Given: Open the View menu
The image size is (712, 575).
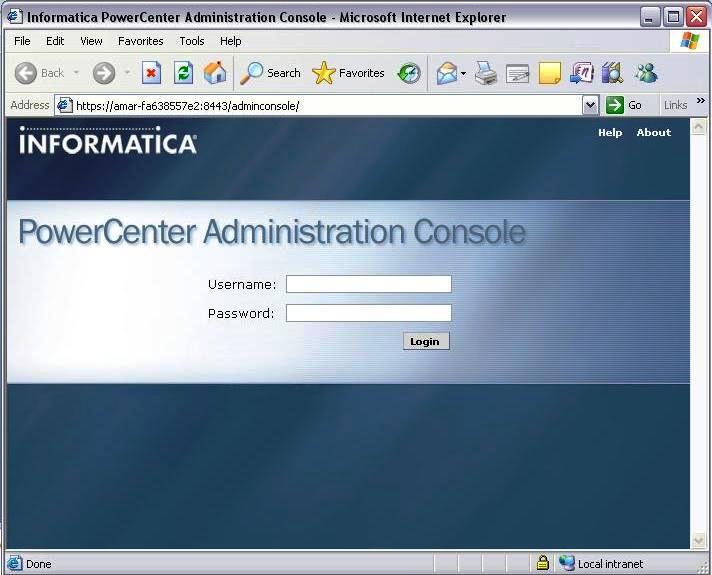Looking at the screenshot, I should click(91, 41).
